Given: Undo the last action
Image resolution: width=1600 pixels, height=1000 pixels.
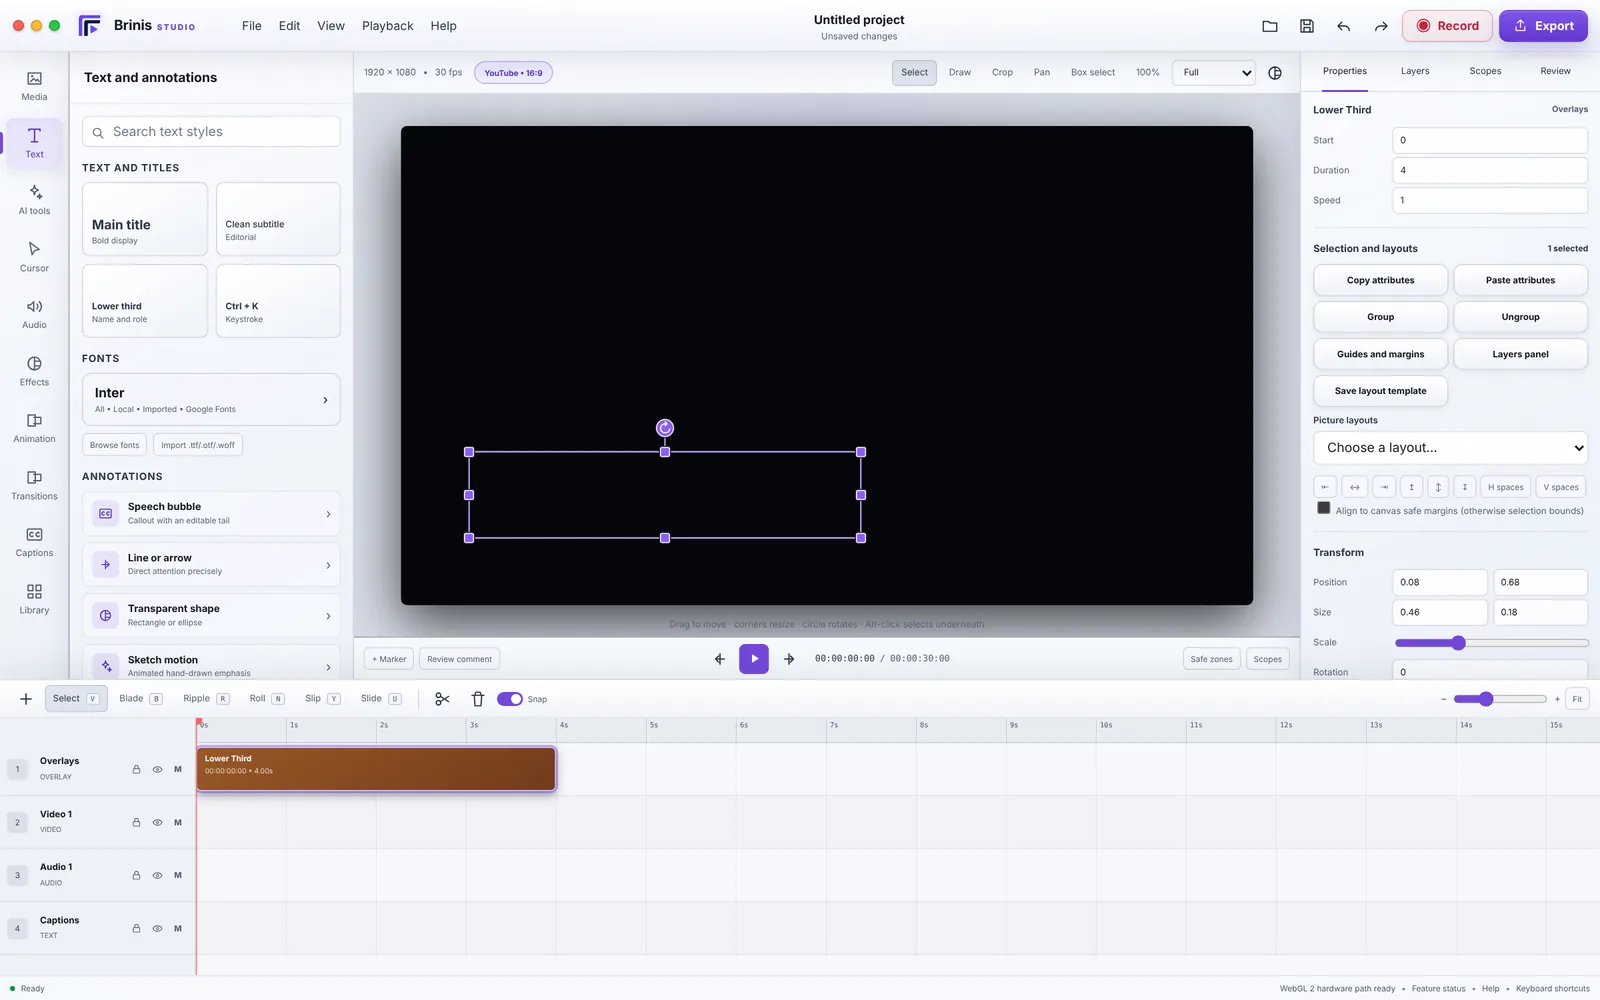Looking at the screenshot, I should 1344,26.
